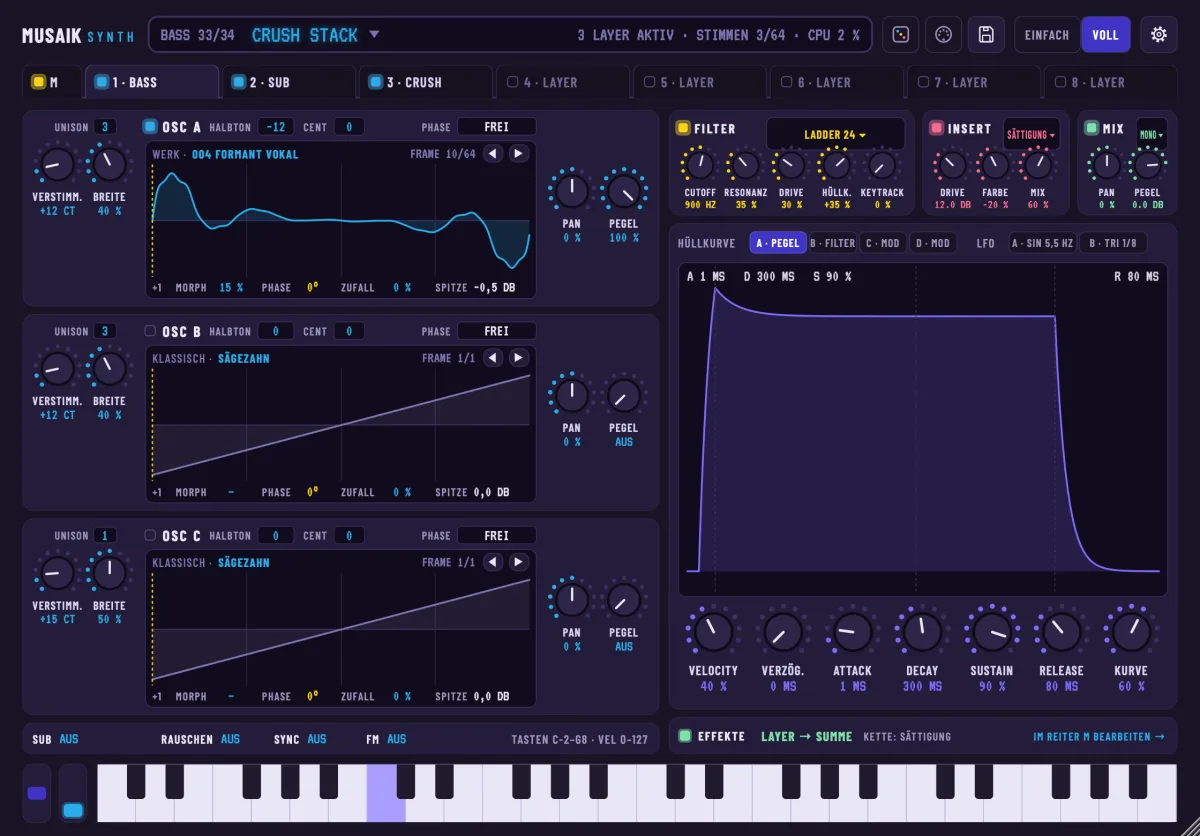The image size is (1200, 836).
Task: Disable oscillator OSC A
Action: [x=150, y=126]
